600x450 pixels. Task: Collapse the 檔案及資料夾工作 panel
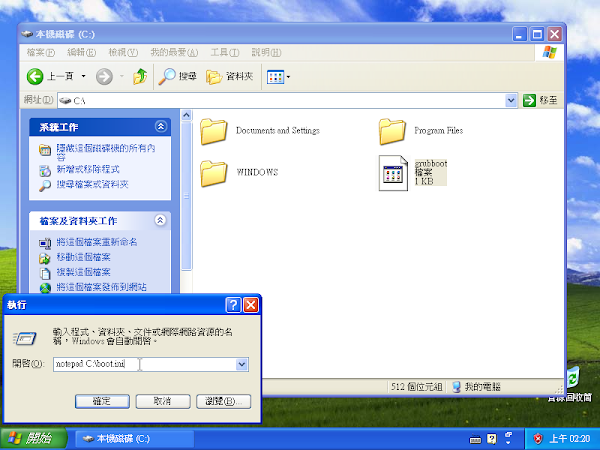coord(160,220)
